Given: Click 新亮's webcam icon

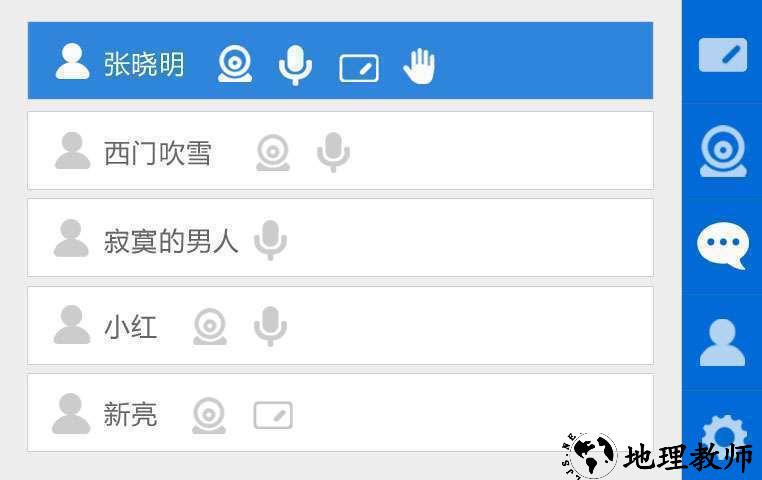Looking at the screenshot, I should [x=209, y=415].
